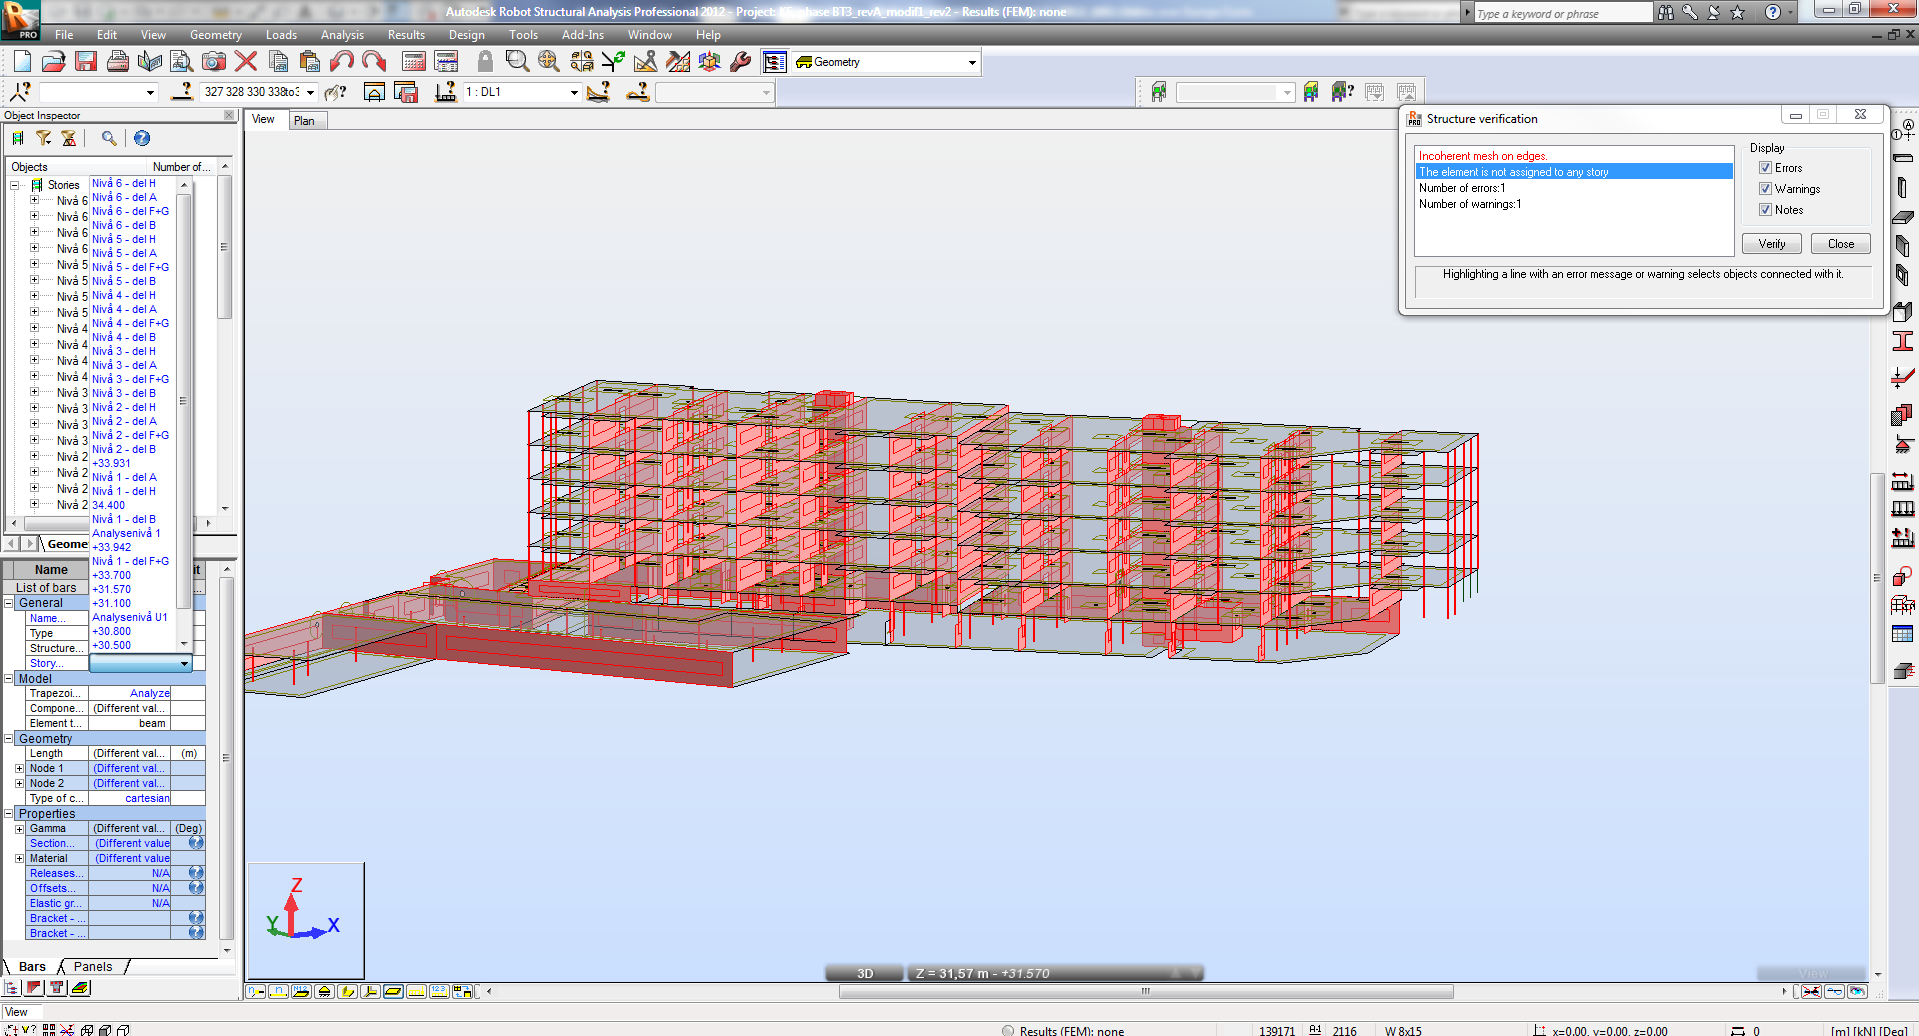Delete the selection with the red X icon
The height and width of the screenshot is (1036, 1919).
[x=246, y=61]
